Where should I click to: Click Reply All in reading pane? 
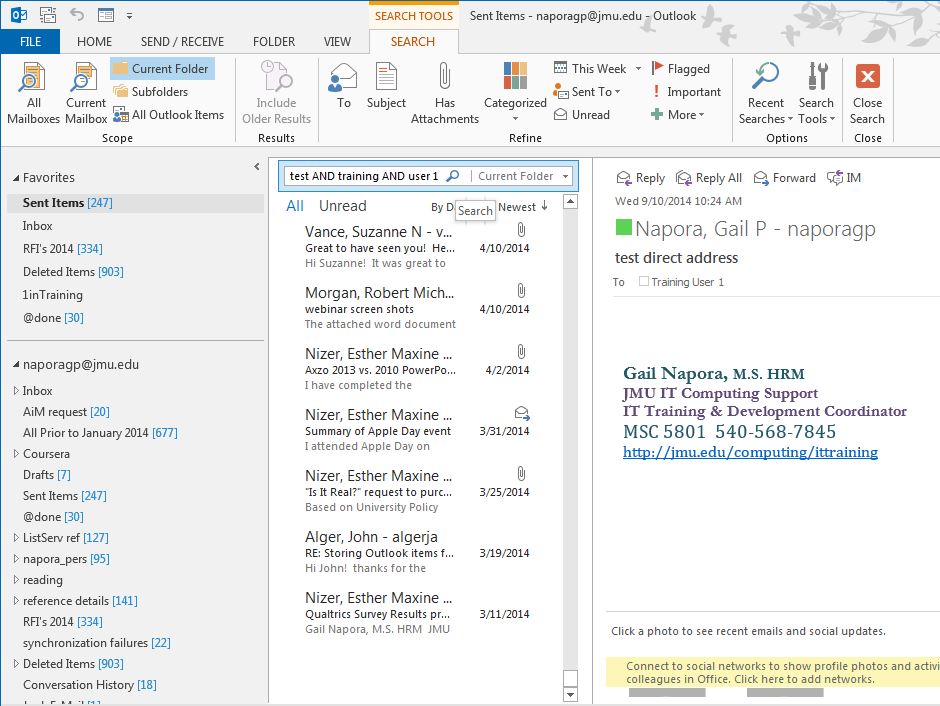[x=709, y=178]
